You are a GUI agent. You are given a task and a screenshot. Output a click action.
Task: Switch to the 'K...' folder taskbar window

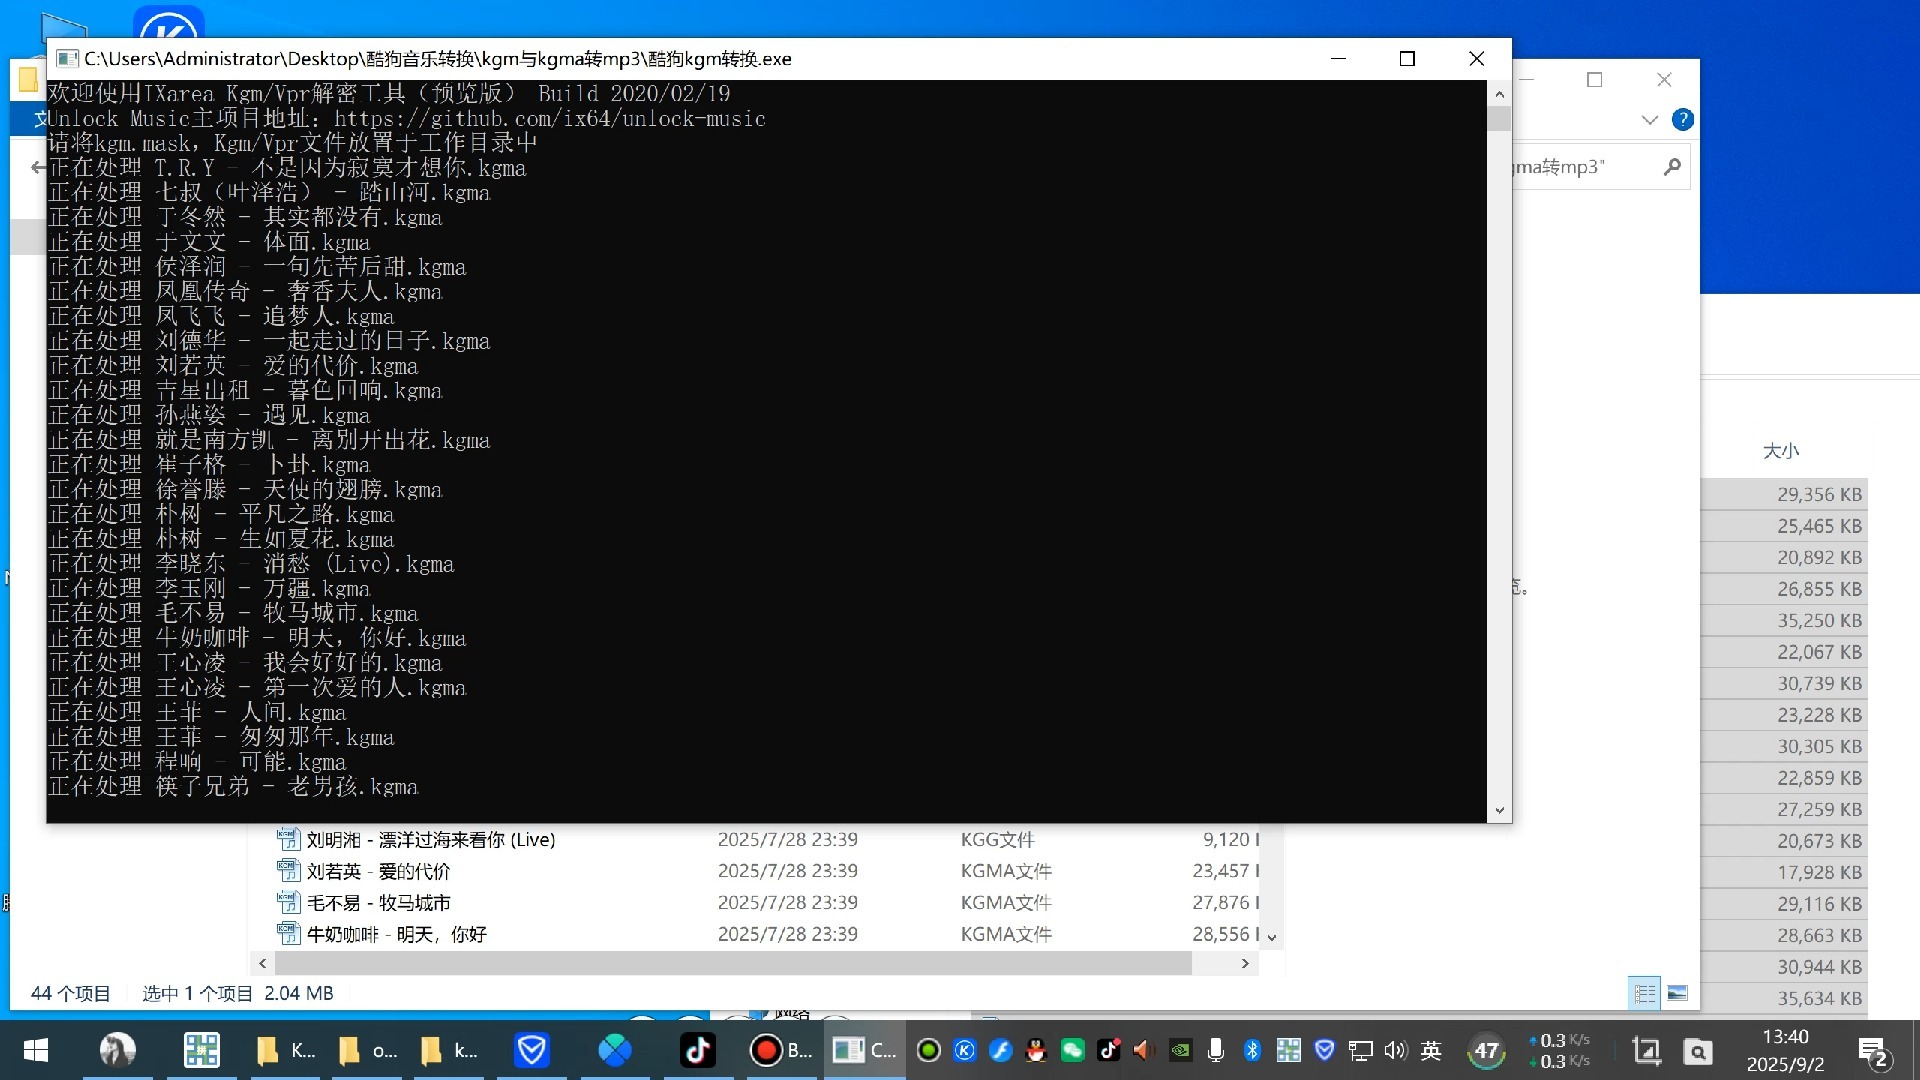[286, 1050]
